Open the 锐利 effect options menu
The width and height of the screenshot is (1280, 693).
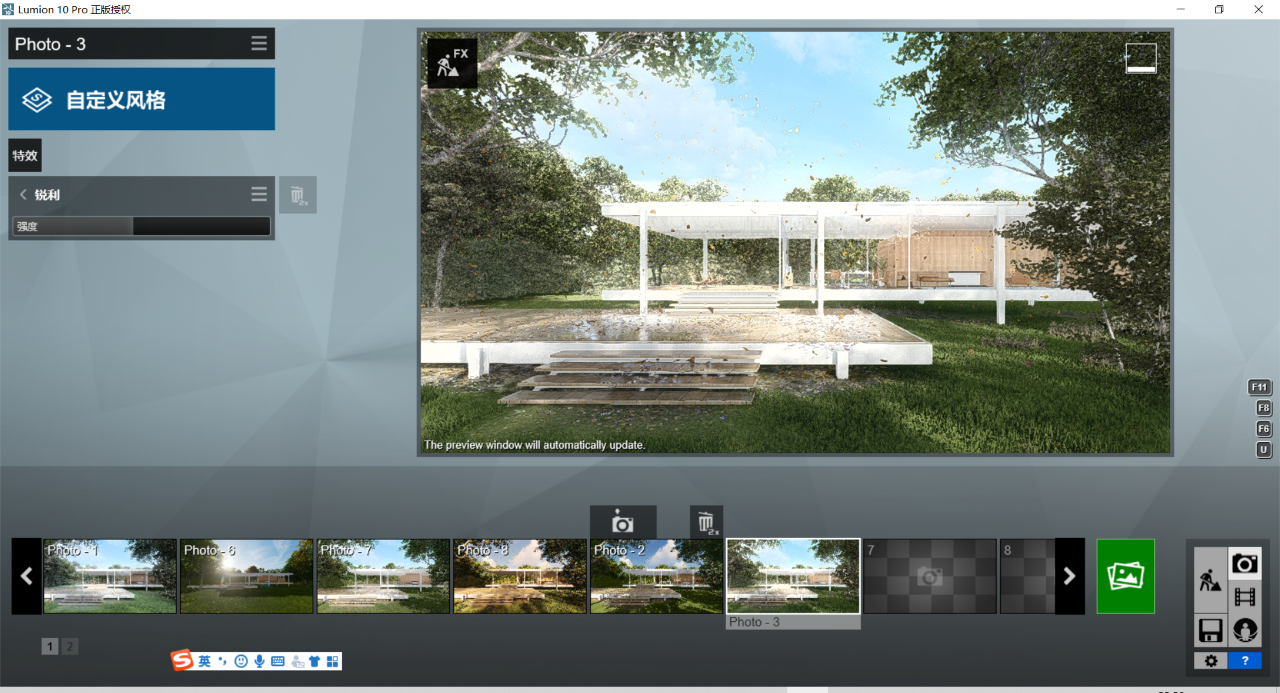tap(259, 195)
